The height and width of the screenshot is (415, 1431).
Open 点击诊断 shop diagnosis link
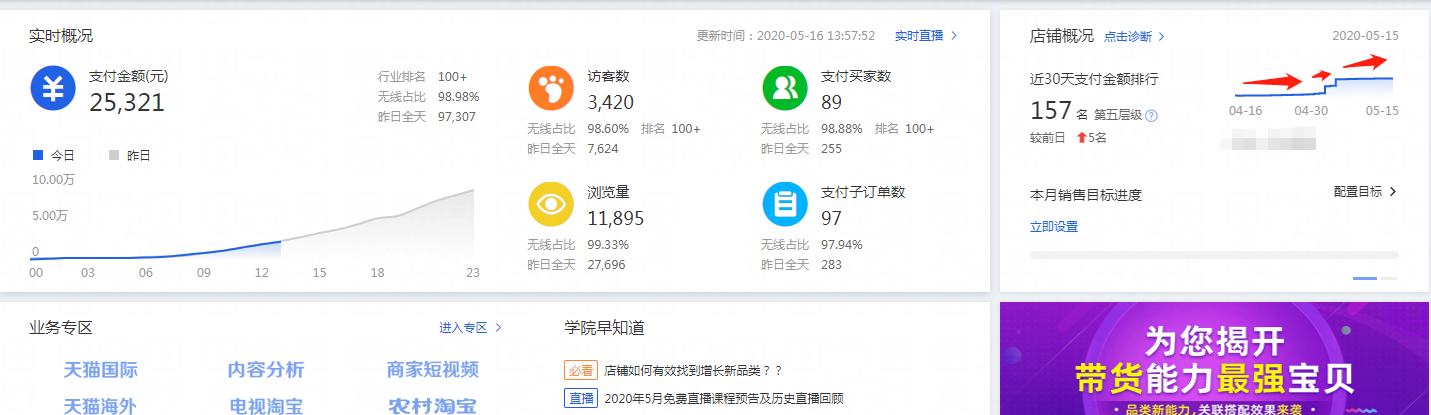[1135, 36]
